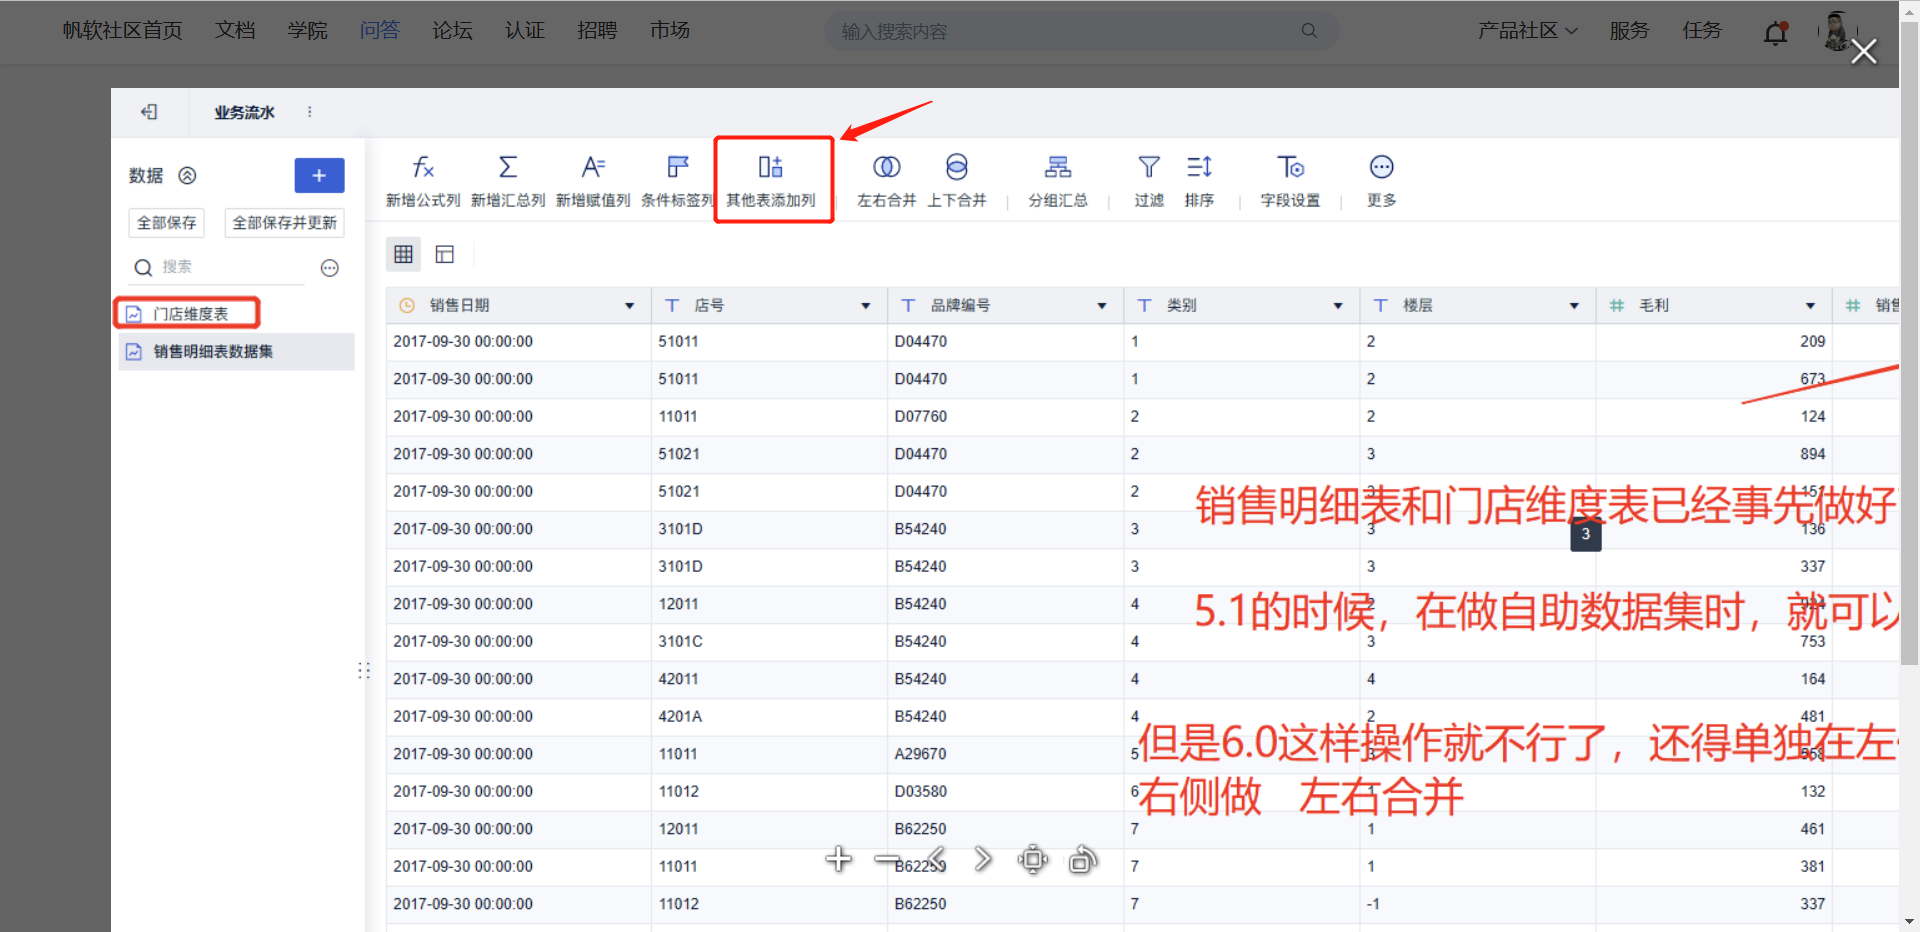Open the 更多 more options icon
Viewport: 1920px width, 932px height.
pos(1381,167)
